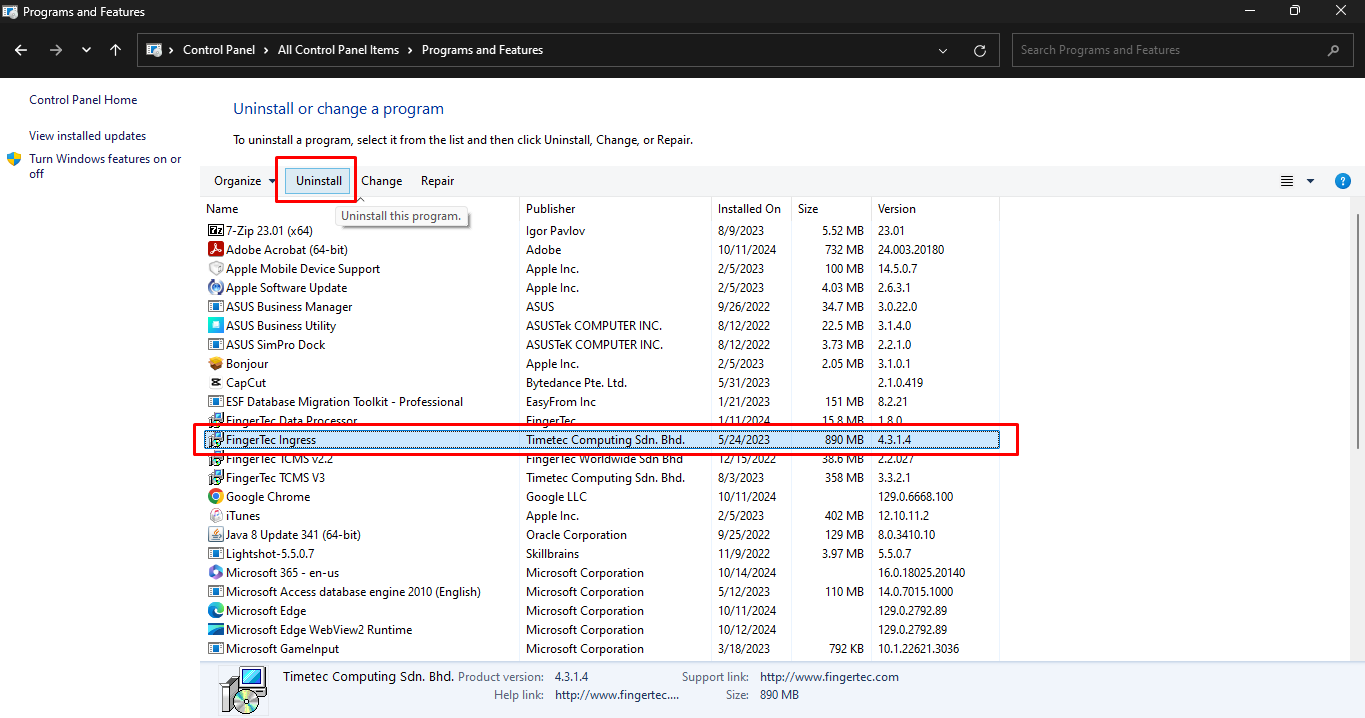
Task: Select the Google Chrome icon
Action: point(215,497)
